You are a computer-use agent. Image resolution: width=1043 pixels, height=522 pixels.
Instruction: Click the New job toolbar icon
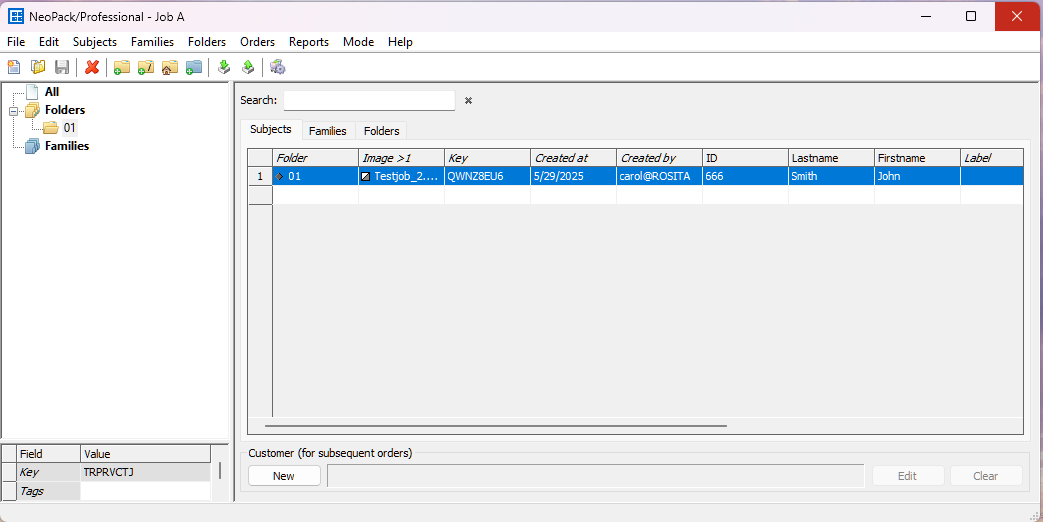click(x=13, y=66)
